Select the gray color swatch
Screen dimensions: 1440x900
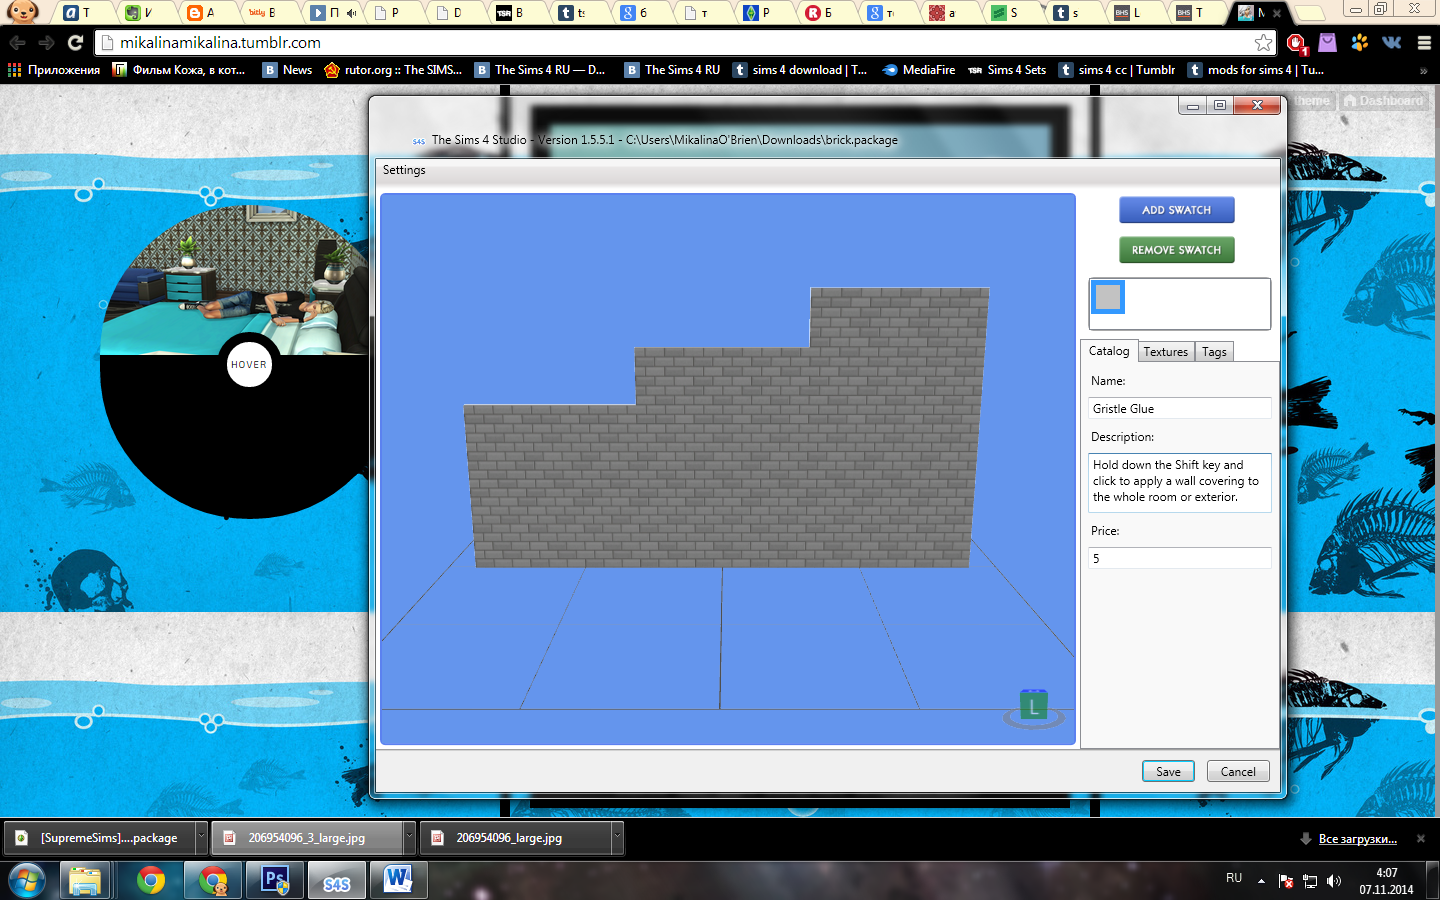coord(1108,297)
